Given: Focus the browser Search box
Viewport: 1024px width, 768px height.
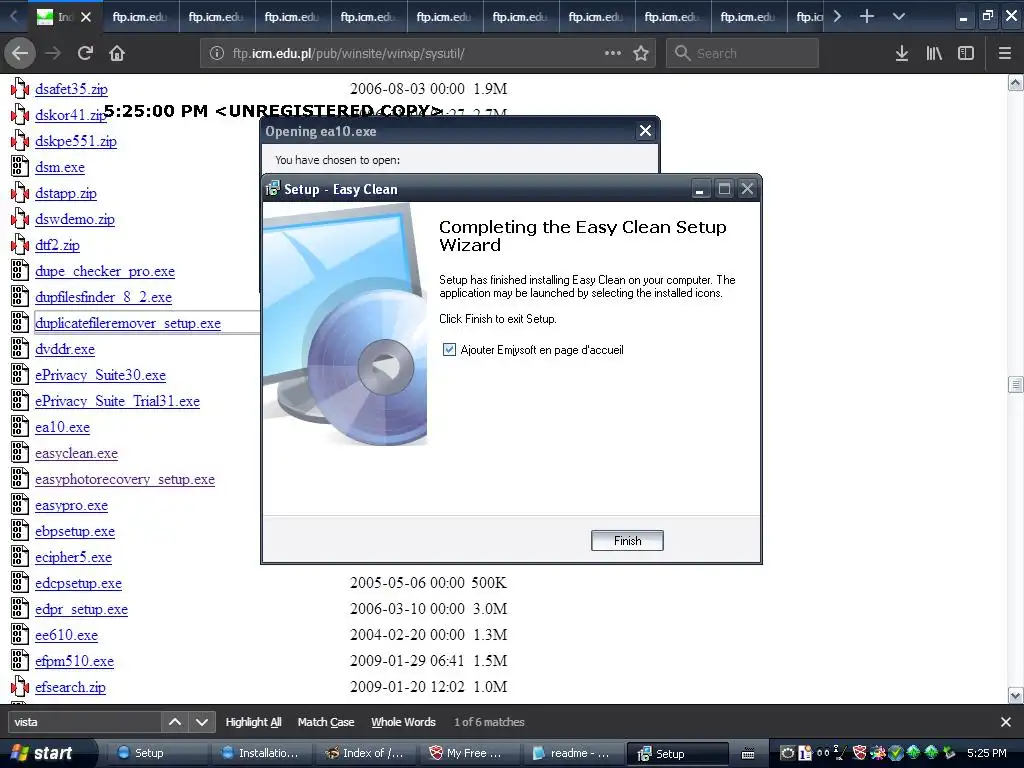Looking at the screenshot, I should (742, 53).
